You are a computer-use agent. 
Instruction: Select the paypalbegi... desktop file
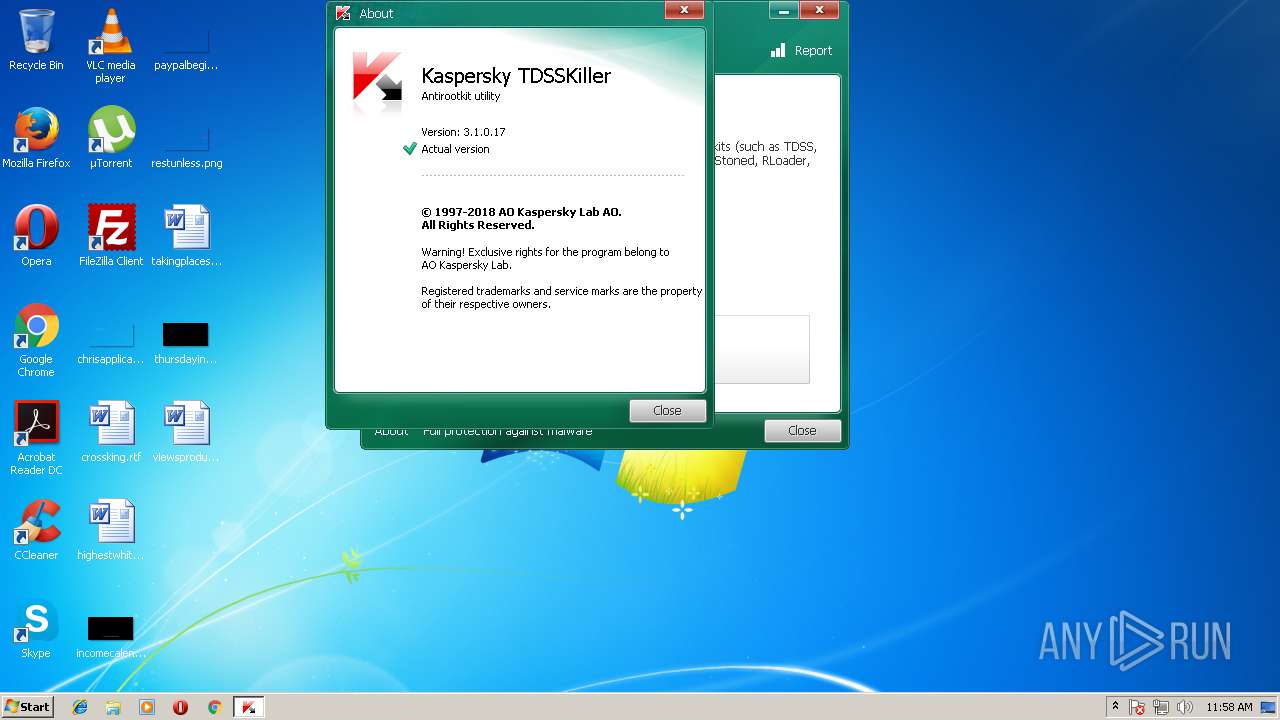click(186, 46)
